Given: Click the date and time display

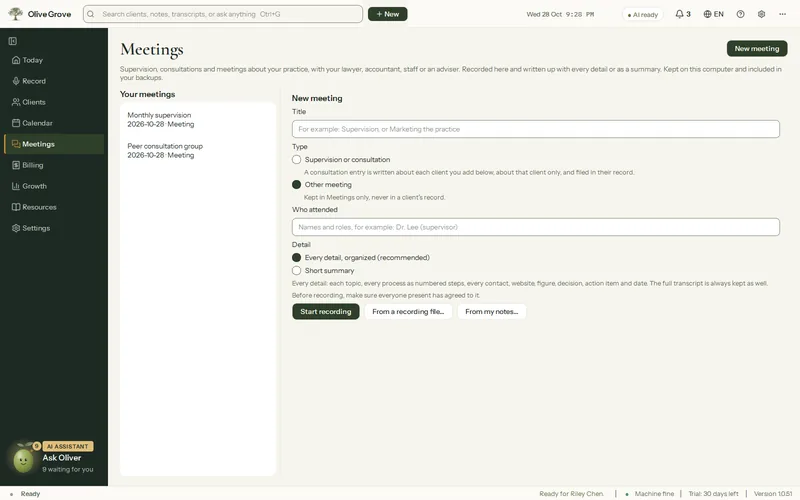Looking at the screenshot, I should tap(560, 14).
